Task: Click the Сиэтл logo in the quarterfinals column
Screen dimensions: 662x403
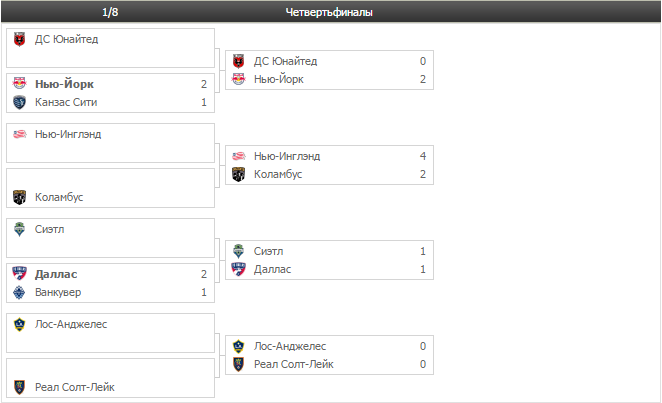Action: [x=238, y=251]
